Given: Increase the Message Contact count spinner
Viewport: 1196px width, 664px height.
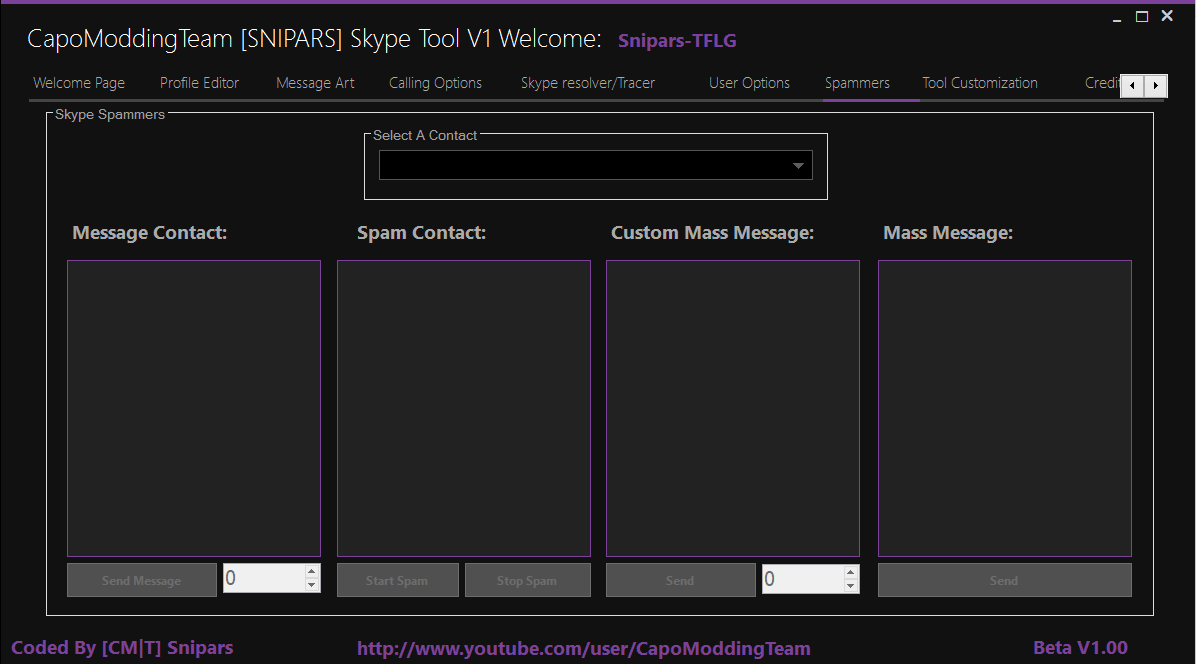Looking at the screenshot, I should [x=311, y=572].
